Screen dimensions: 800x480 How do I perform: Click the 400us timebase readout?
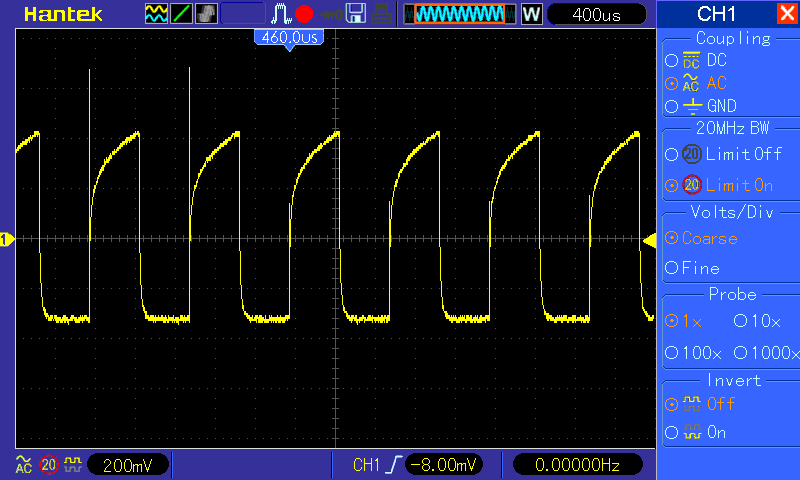tap(596, 14)
